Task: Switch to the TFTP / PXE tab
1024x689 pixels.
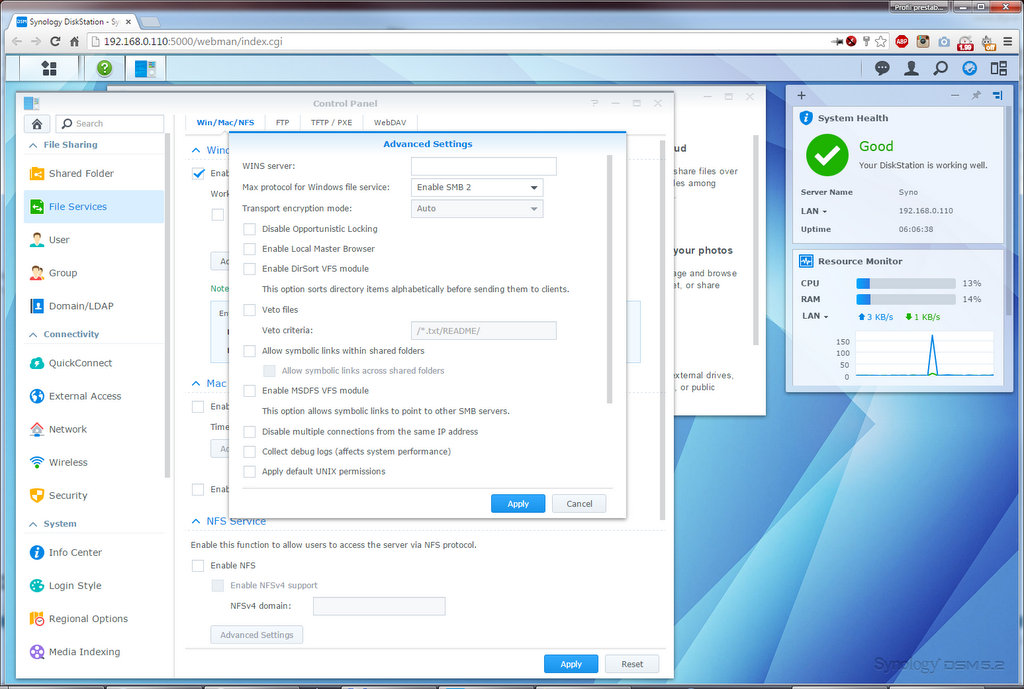Action: (331, 123)
